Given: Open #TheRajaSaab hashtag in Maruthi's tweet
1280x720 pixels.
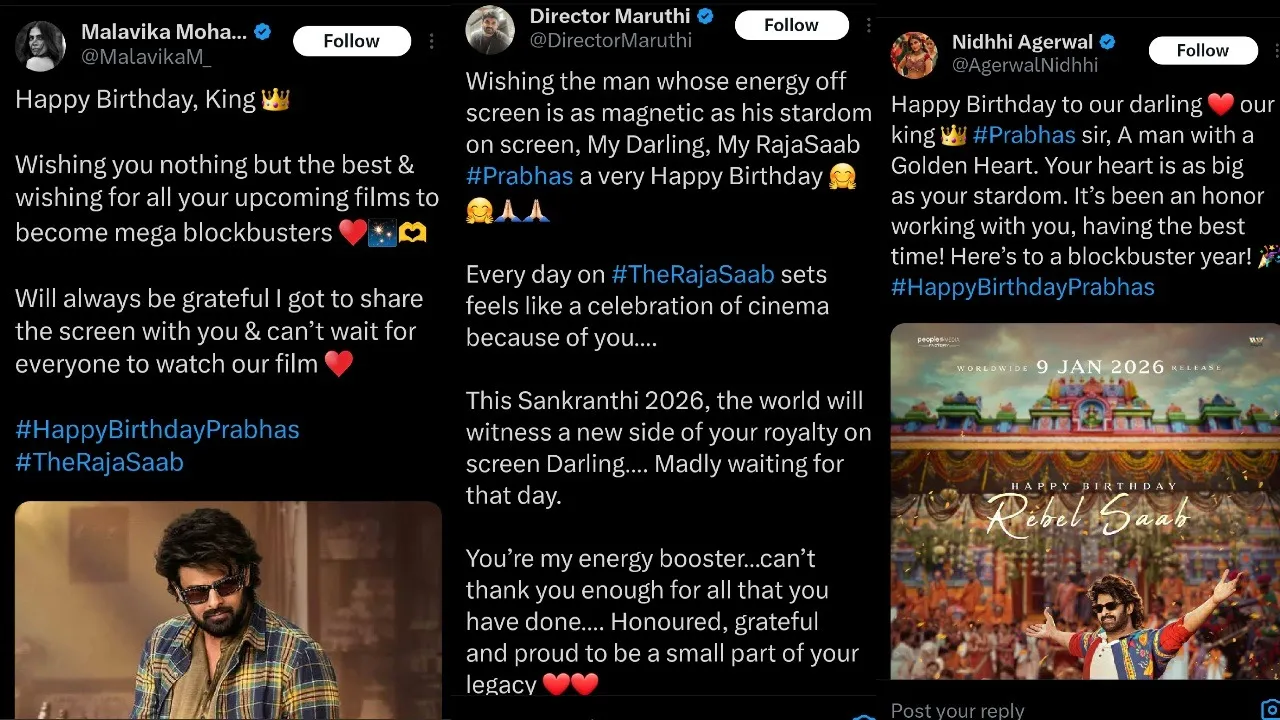Looking at the screenshot, I should click(693, 274).
